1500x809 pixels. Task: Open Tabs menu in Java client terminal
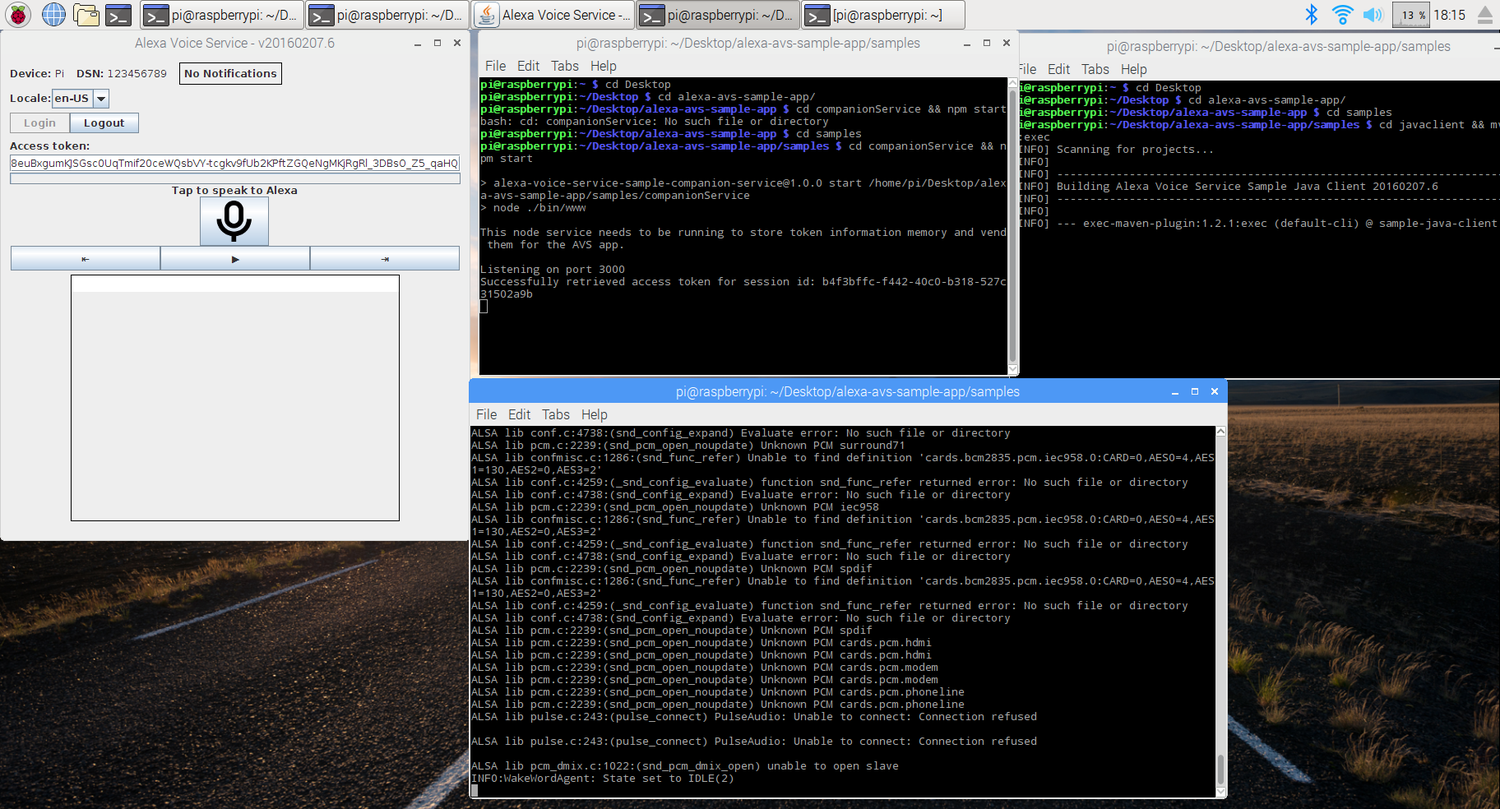click(1096, 69)
